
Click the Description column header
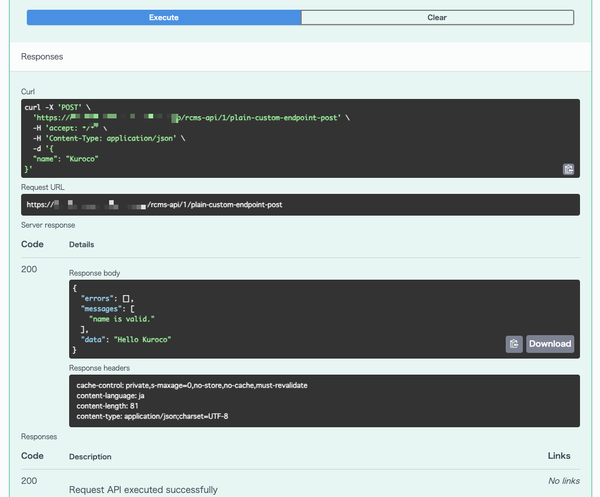(90, 457)
